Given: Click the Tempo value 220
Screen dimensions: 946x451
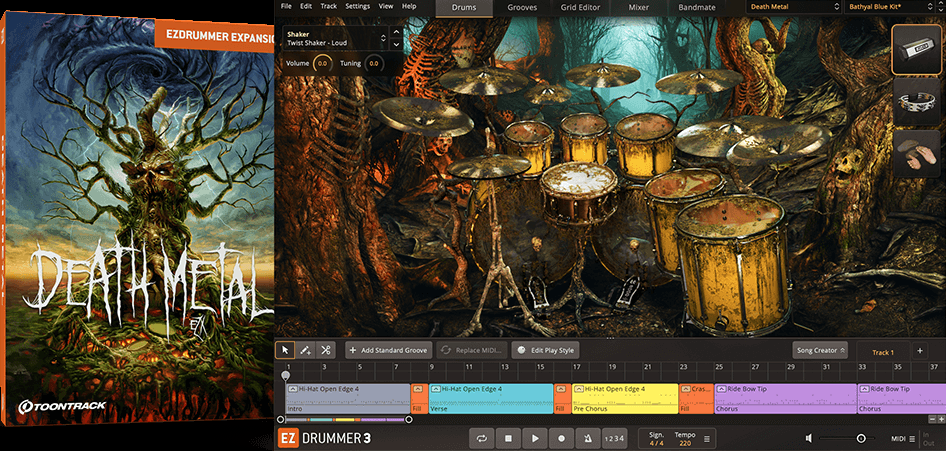Looking at the screenshot, I should tap(685, 443).
